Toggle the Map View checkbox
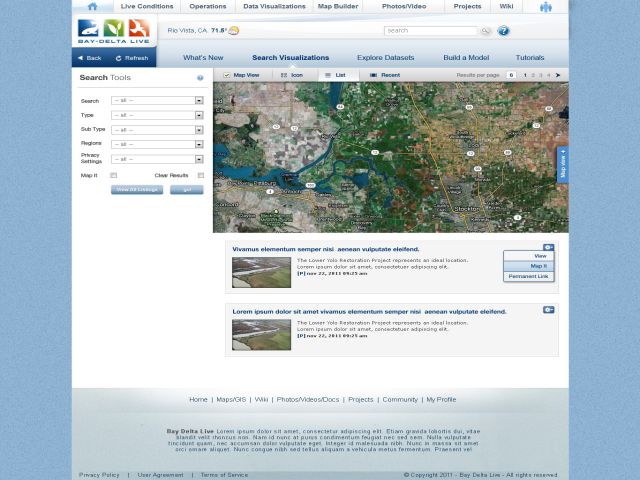 point(227,75)
